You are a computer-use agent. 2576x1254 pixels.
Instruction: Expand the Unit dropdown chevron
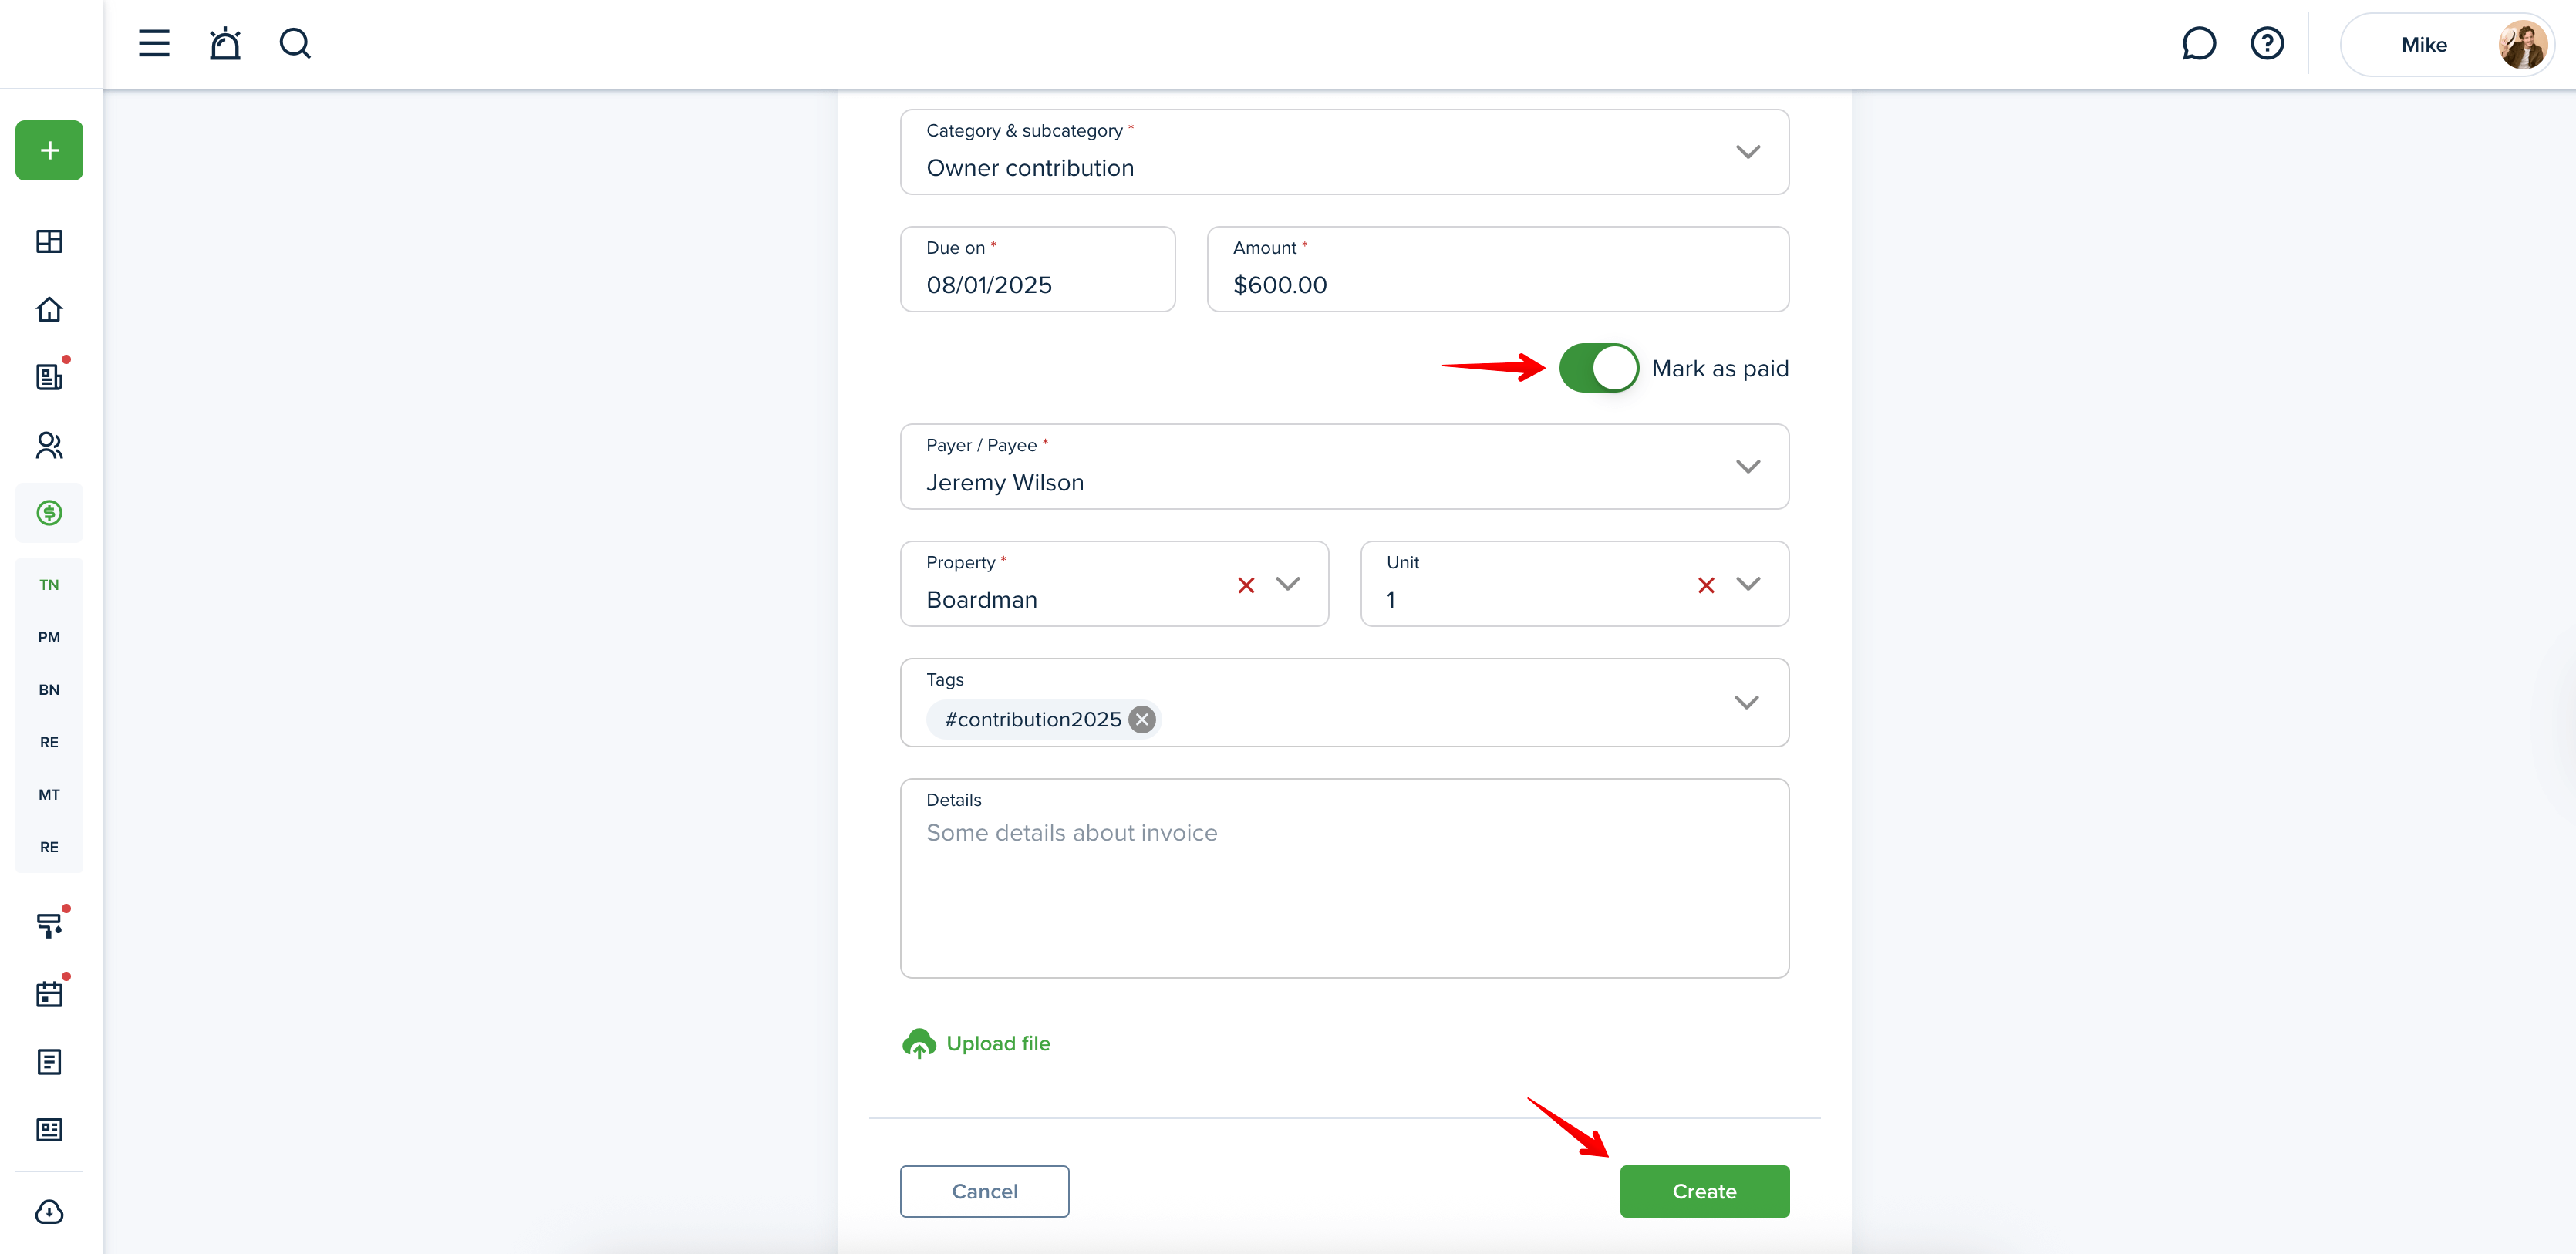point(1747,584)
